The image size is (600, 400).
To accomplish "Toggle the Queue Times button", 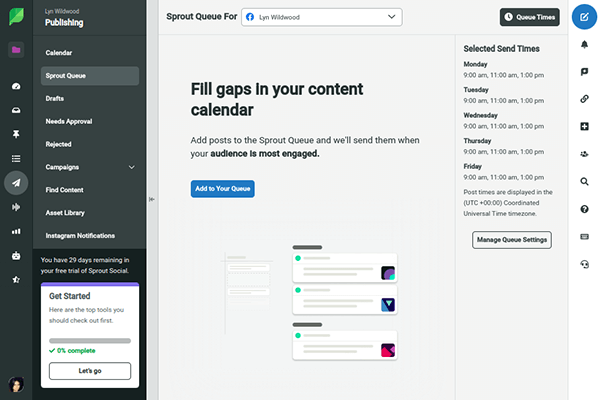I will pyautogui.click(x=529, y=17).
